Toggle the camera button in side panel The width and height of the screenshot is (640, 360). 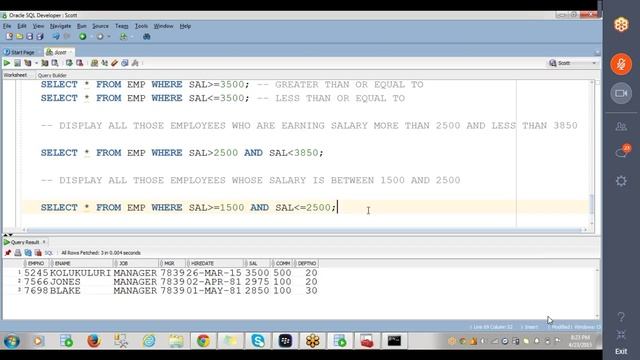621,93
